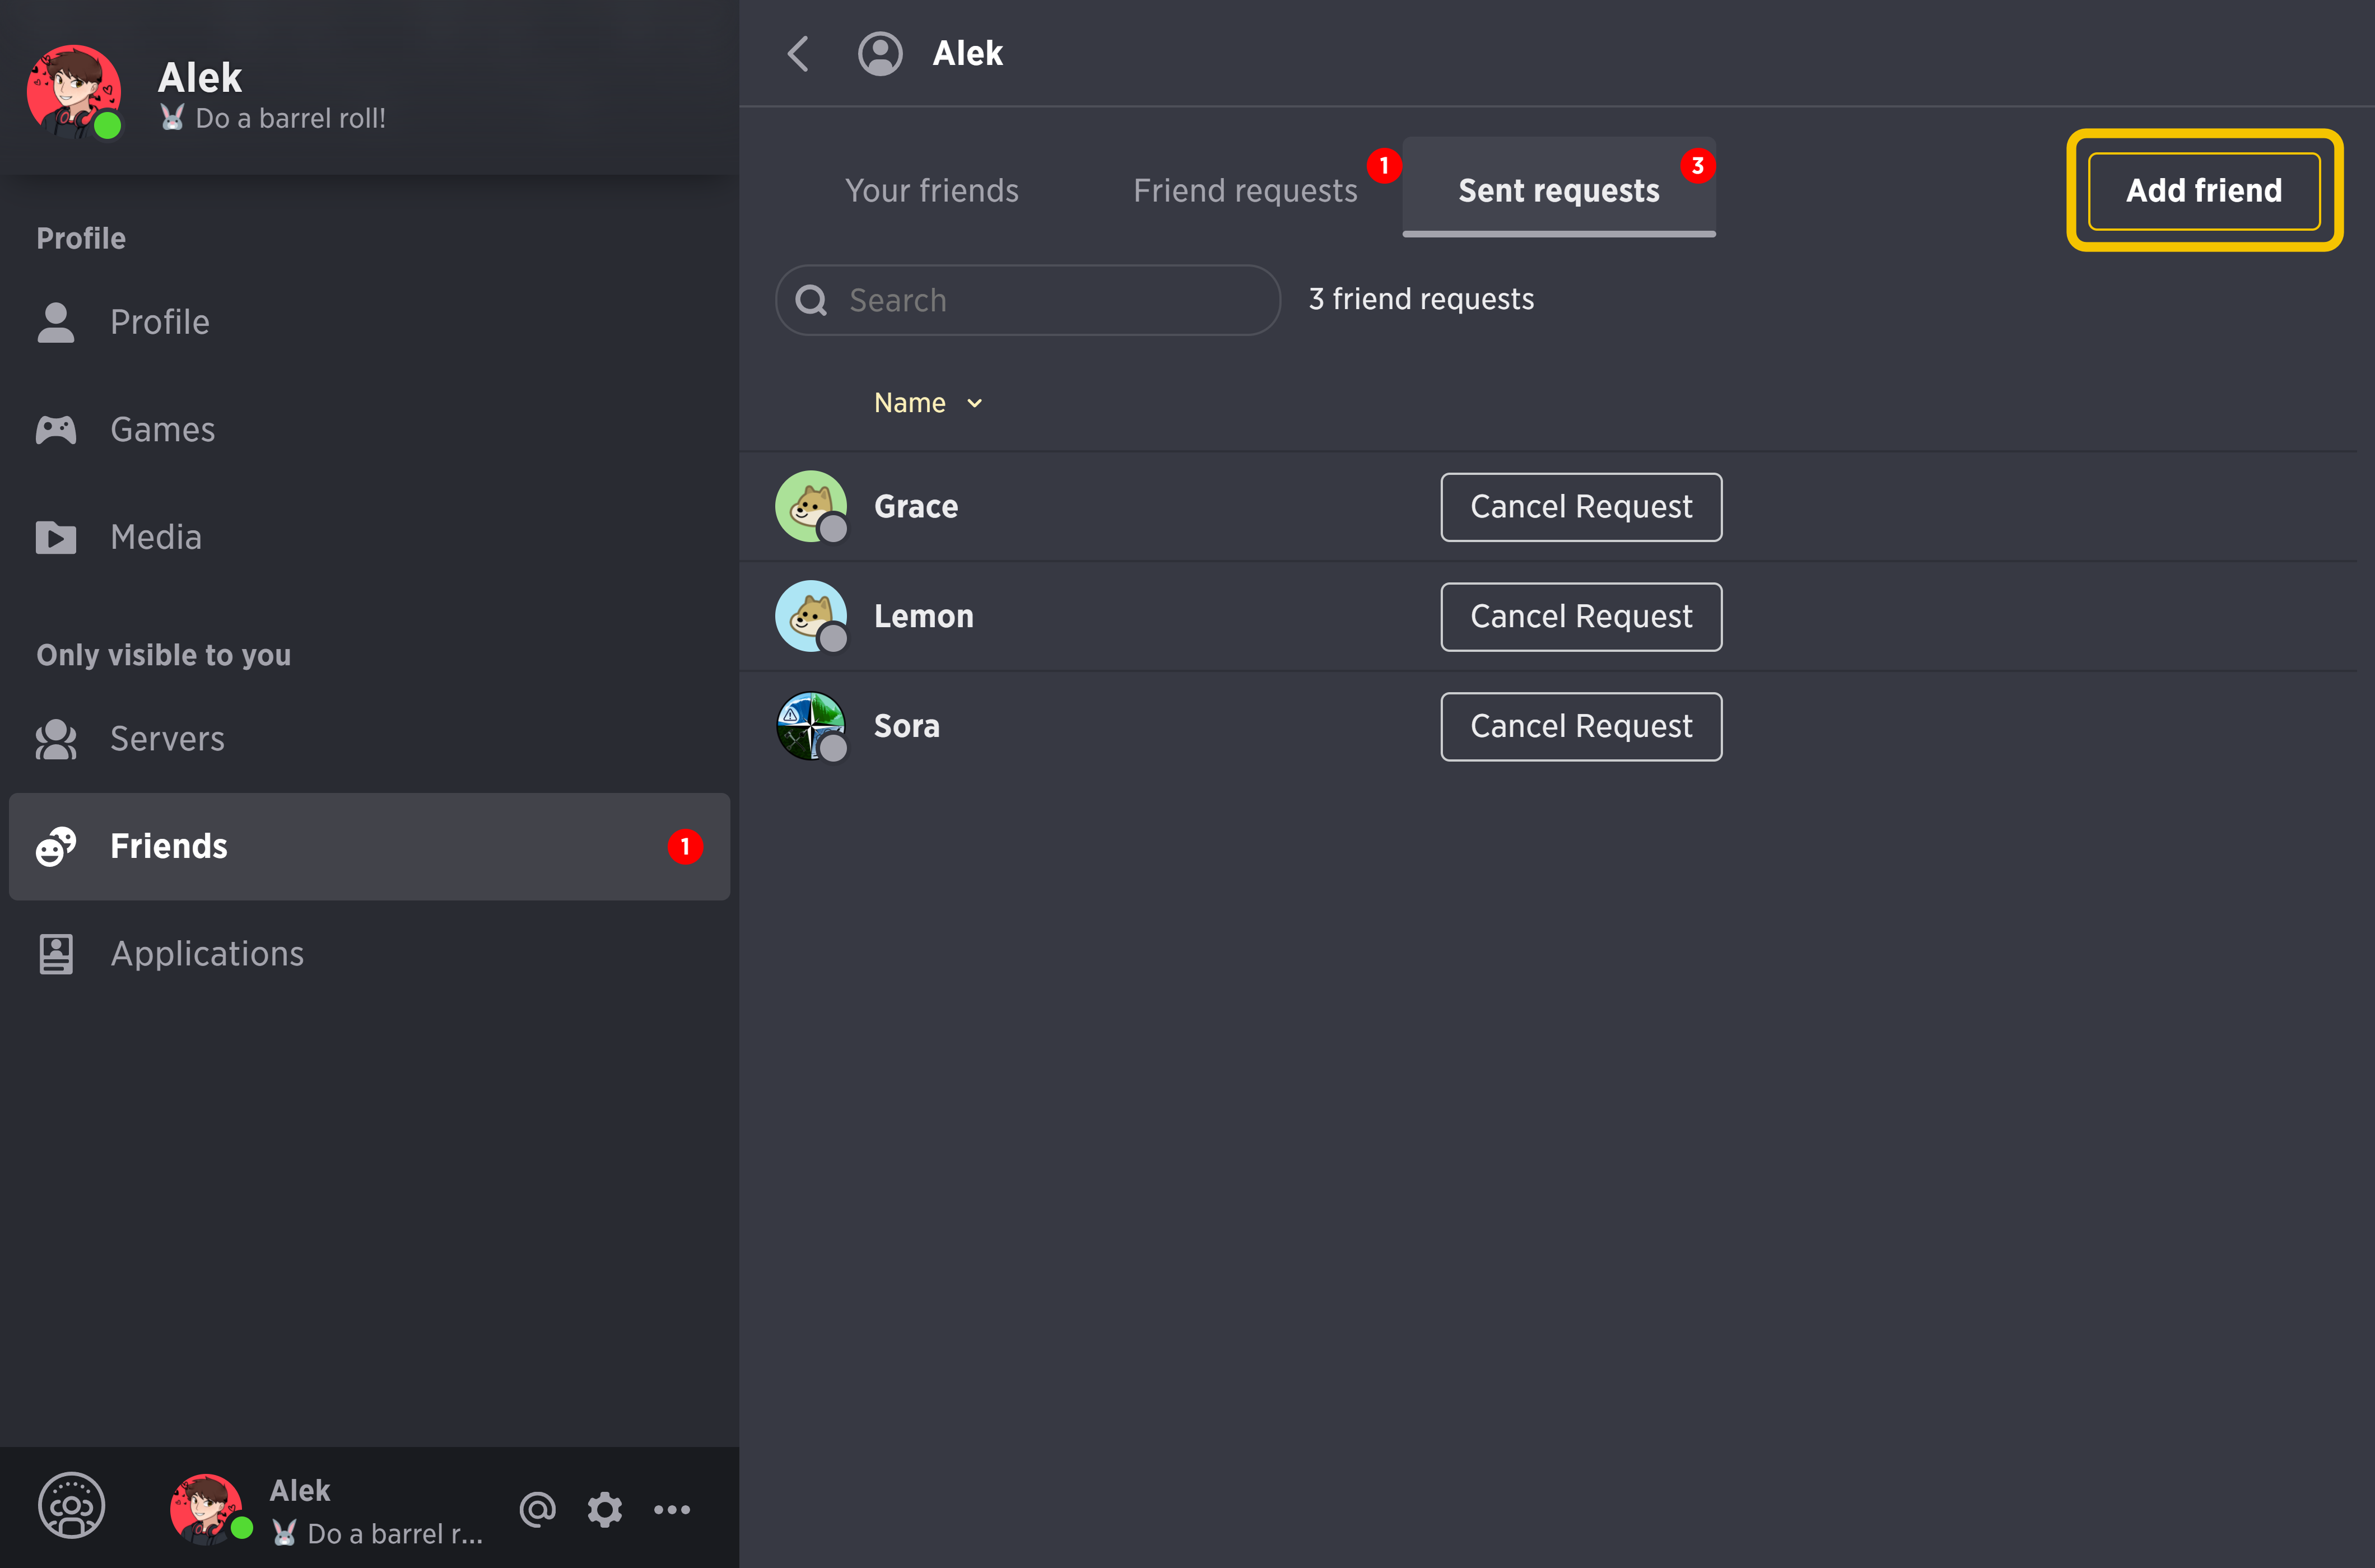Click Alek's small avatar in bottom bar
Screen dimensions: 2375x1568
[x=207, y=1509]
